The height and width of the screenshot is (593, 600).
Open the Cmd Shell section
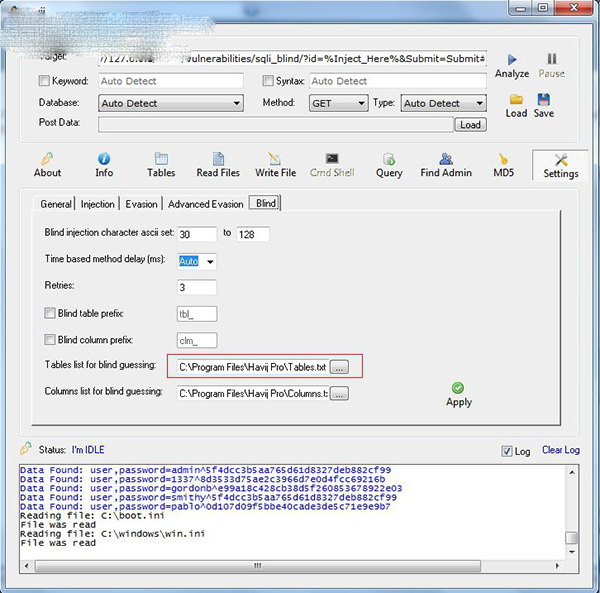click(x=332, y=165)
